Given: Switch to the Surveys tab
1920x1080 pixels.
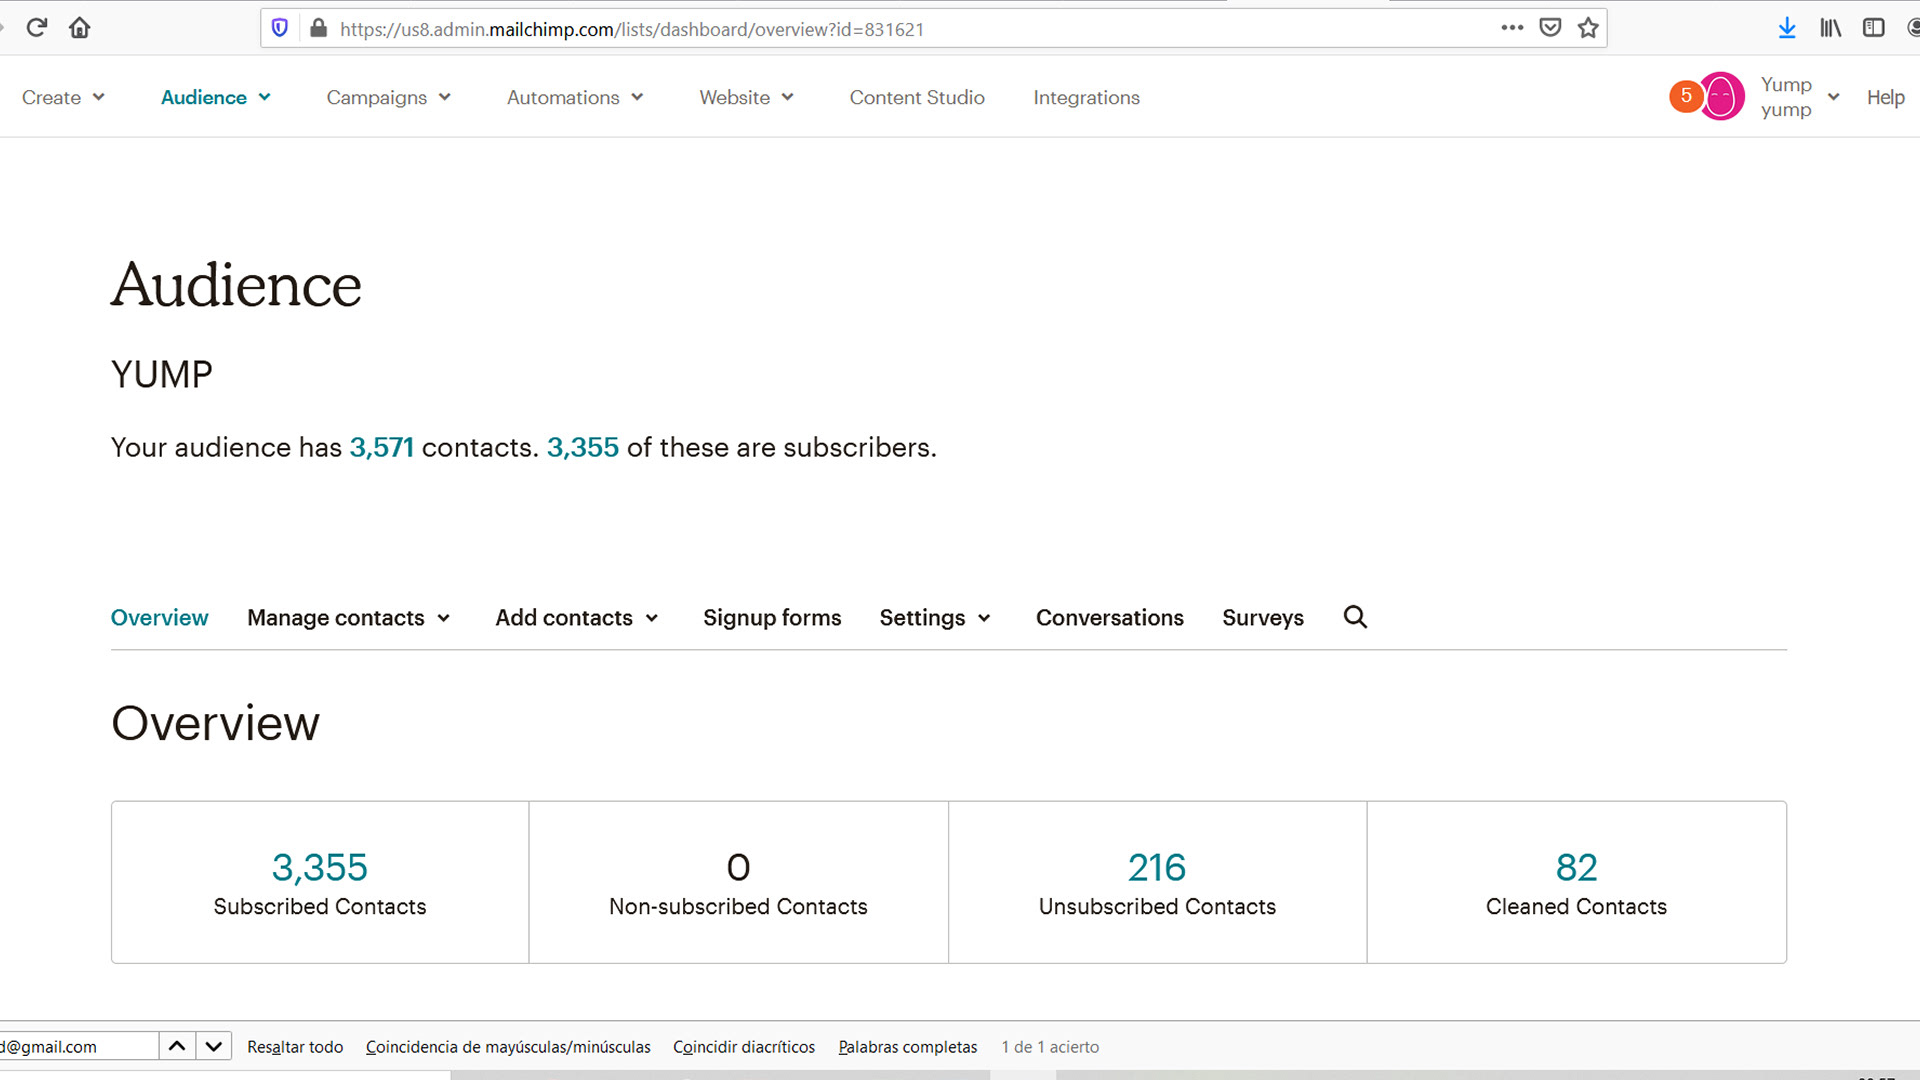Looking at the screenshot, I should 1262,618.
